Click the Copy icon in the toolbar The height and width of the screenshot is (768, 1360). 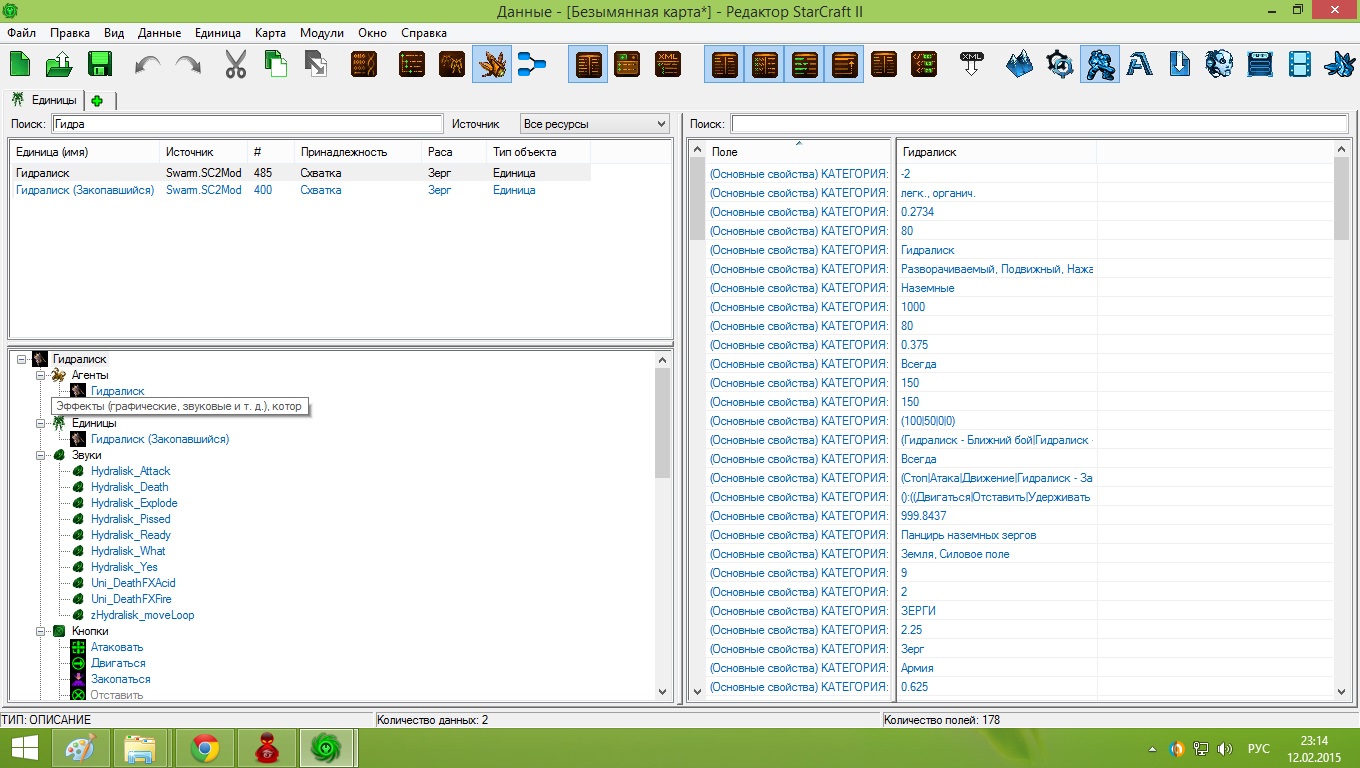(x=275, y=65)
